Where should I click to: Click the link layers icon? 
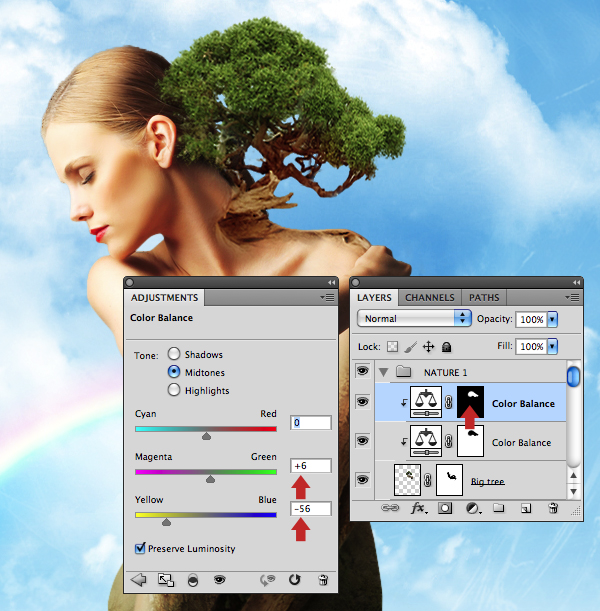coord(390,508)
